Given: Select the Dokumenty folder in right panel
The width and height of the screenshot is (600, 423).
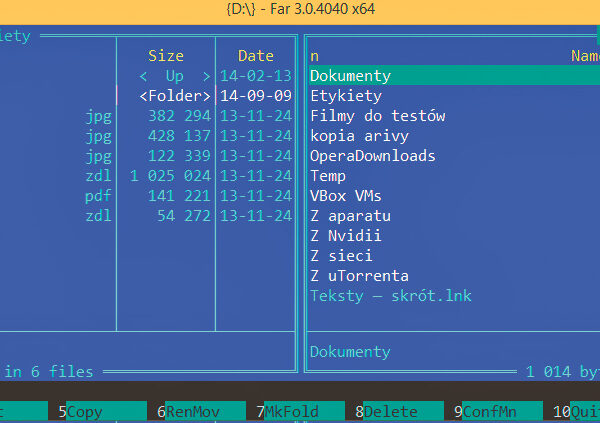Looking at the screenshot, I should [350, 76].
